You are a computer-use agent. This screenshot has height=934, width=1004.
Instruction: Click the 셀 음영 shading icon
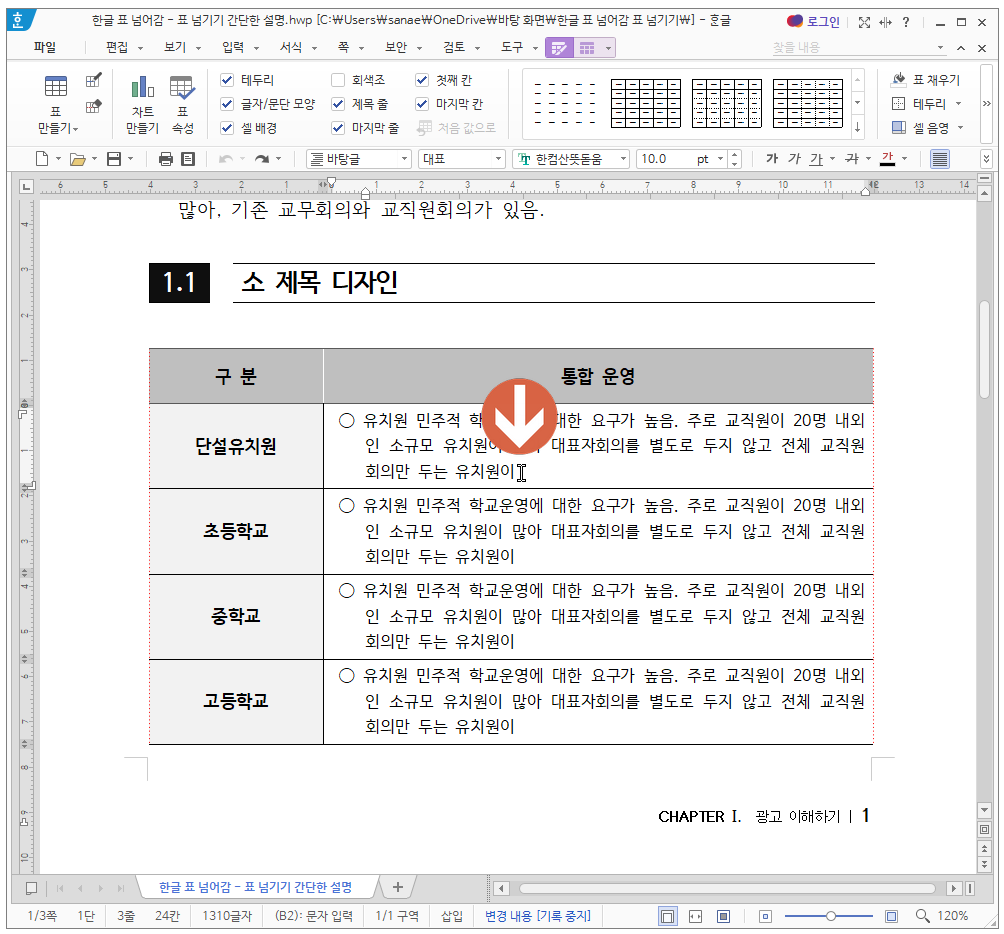coord(899,127)
